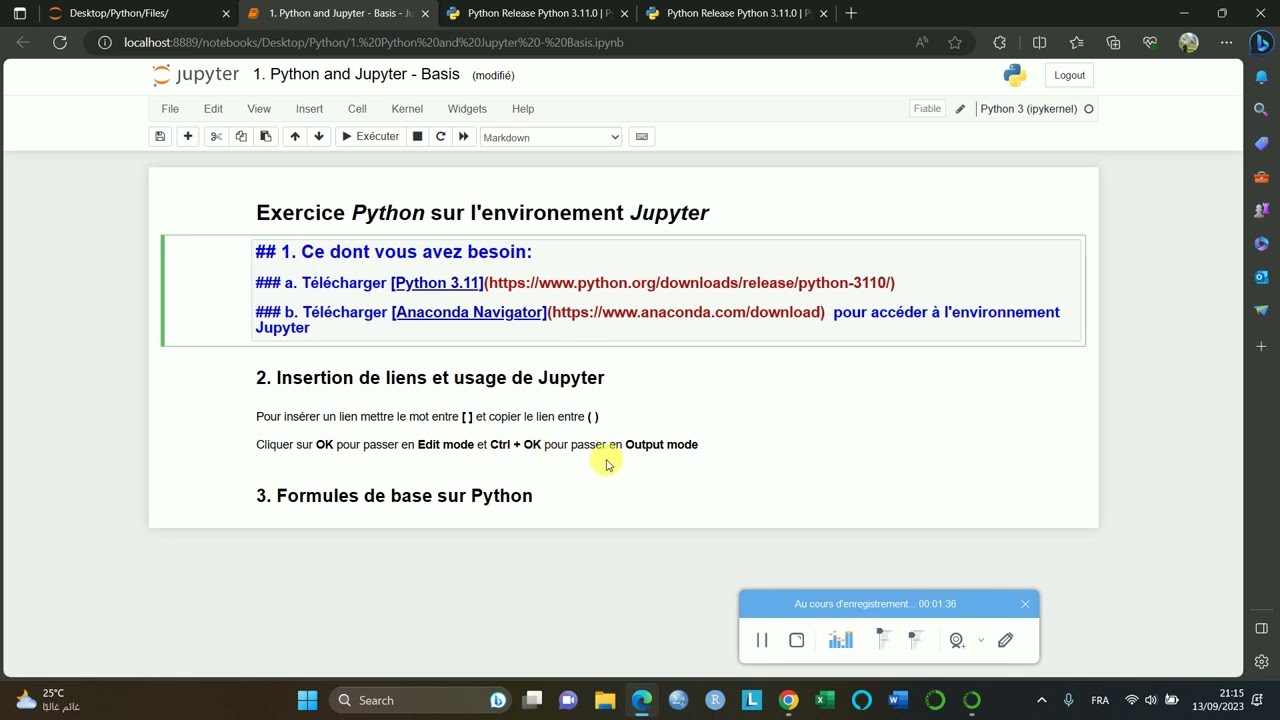
Task: Copy the selected cell in the Jupyter toolbar
Action: pos(241,137)
